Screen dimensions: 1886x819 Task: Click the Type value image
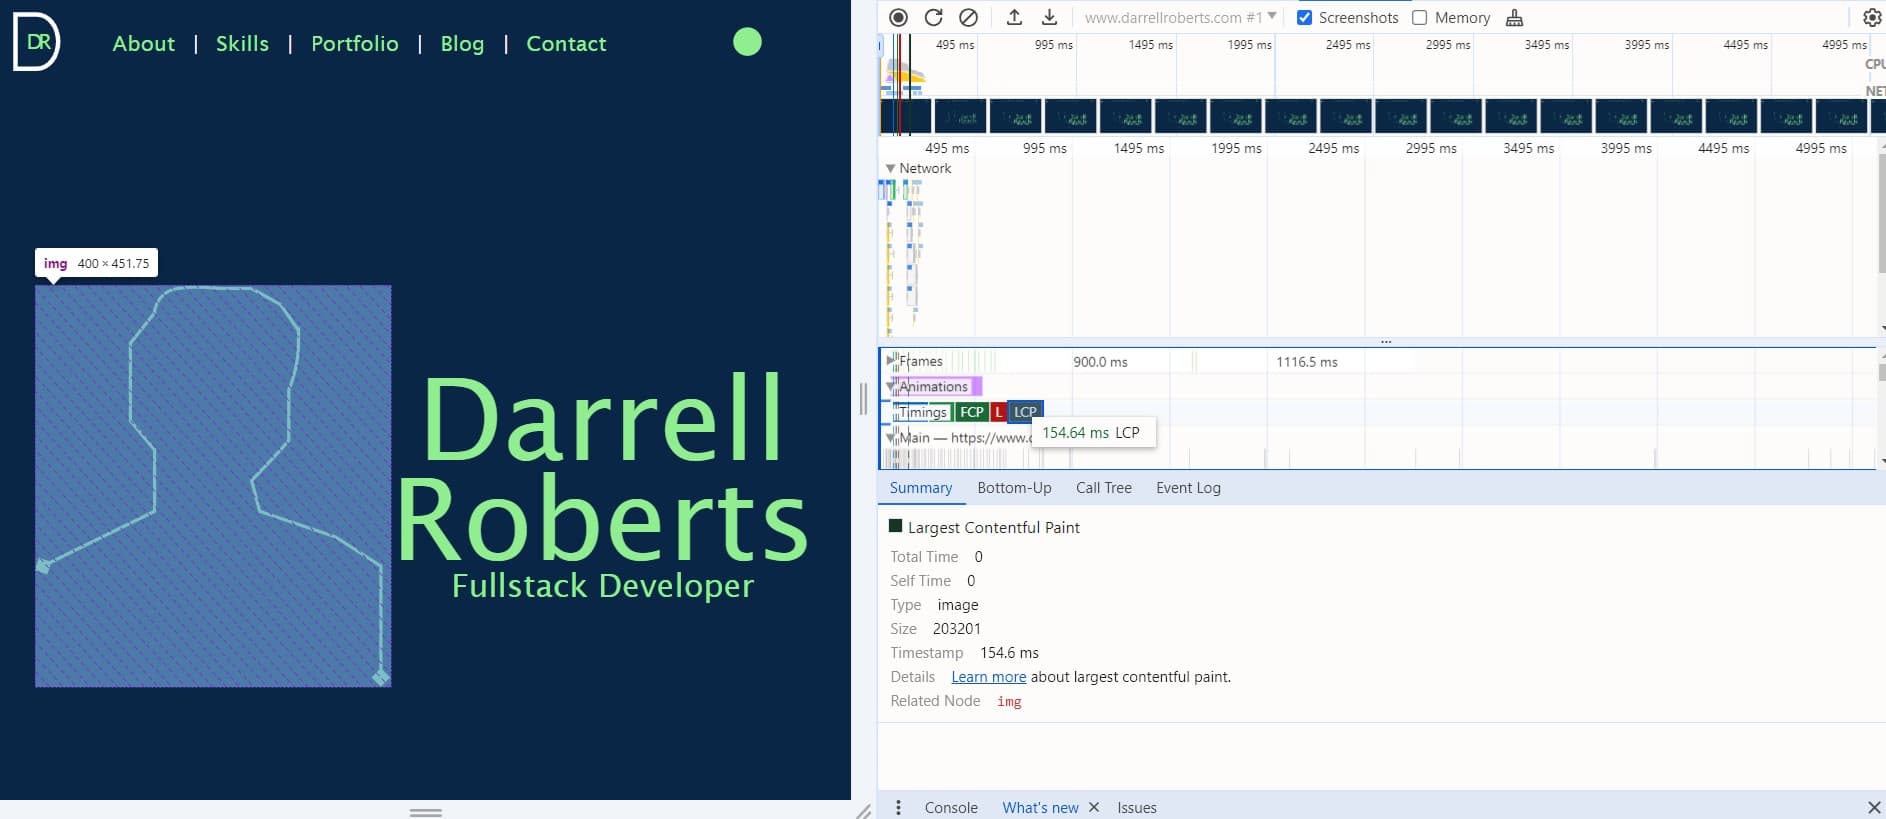[x=957, y=605]
